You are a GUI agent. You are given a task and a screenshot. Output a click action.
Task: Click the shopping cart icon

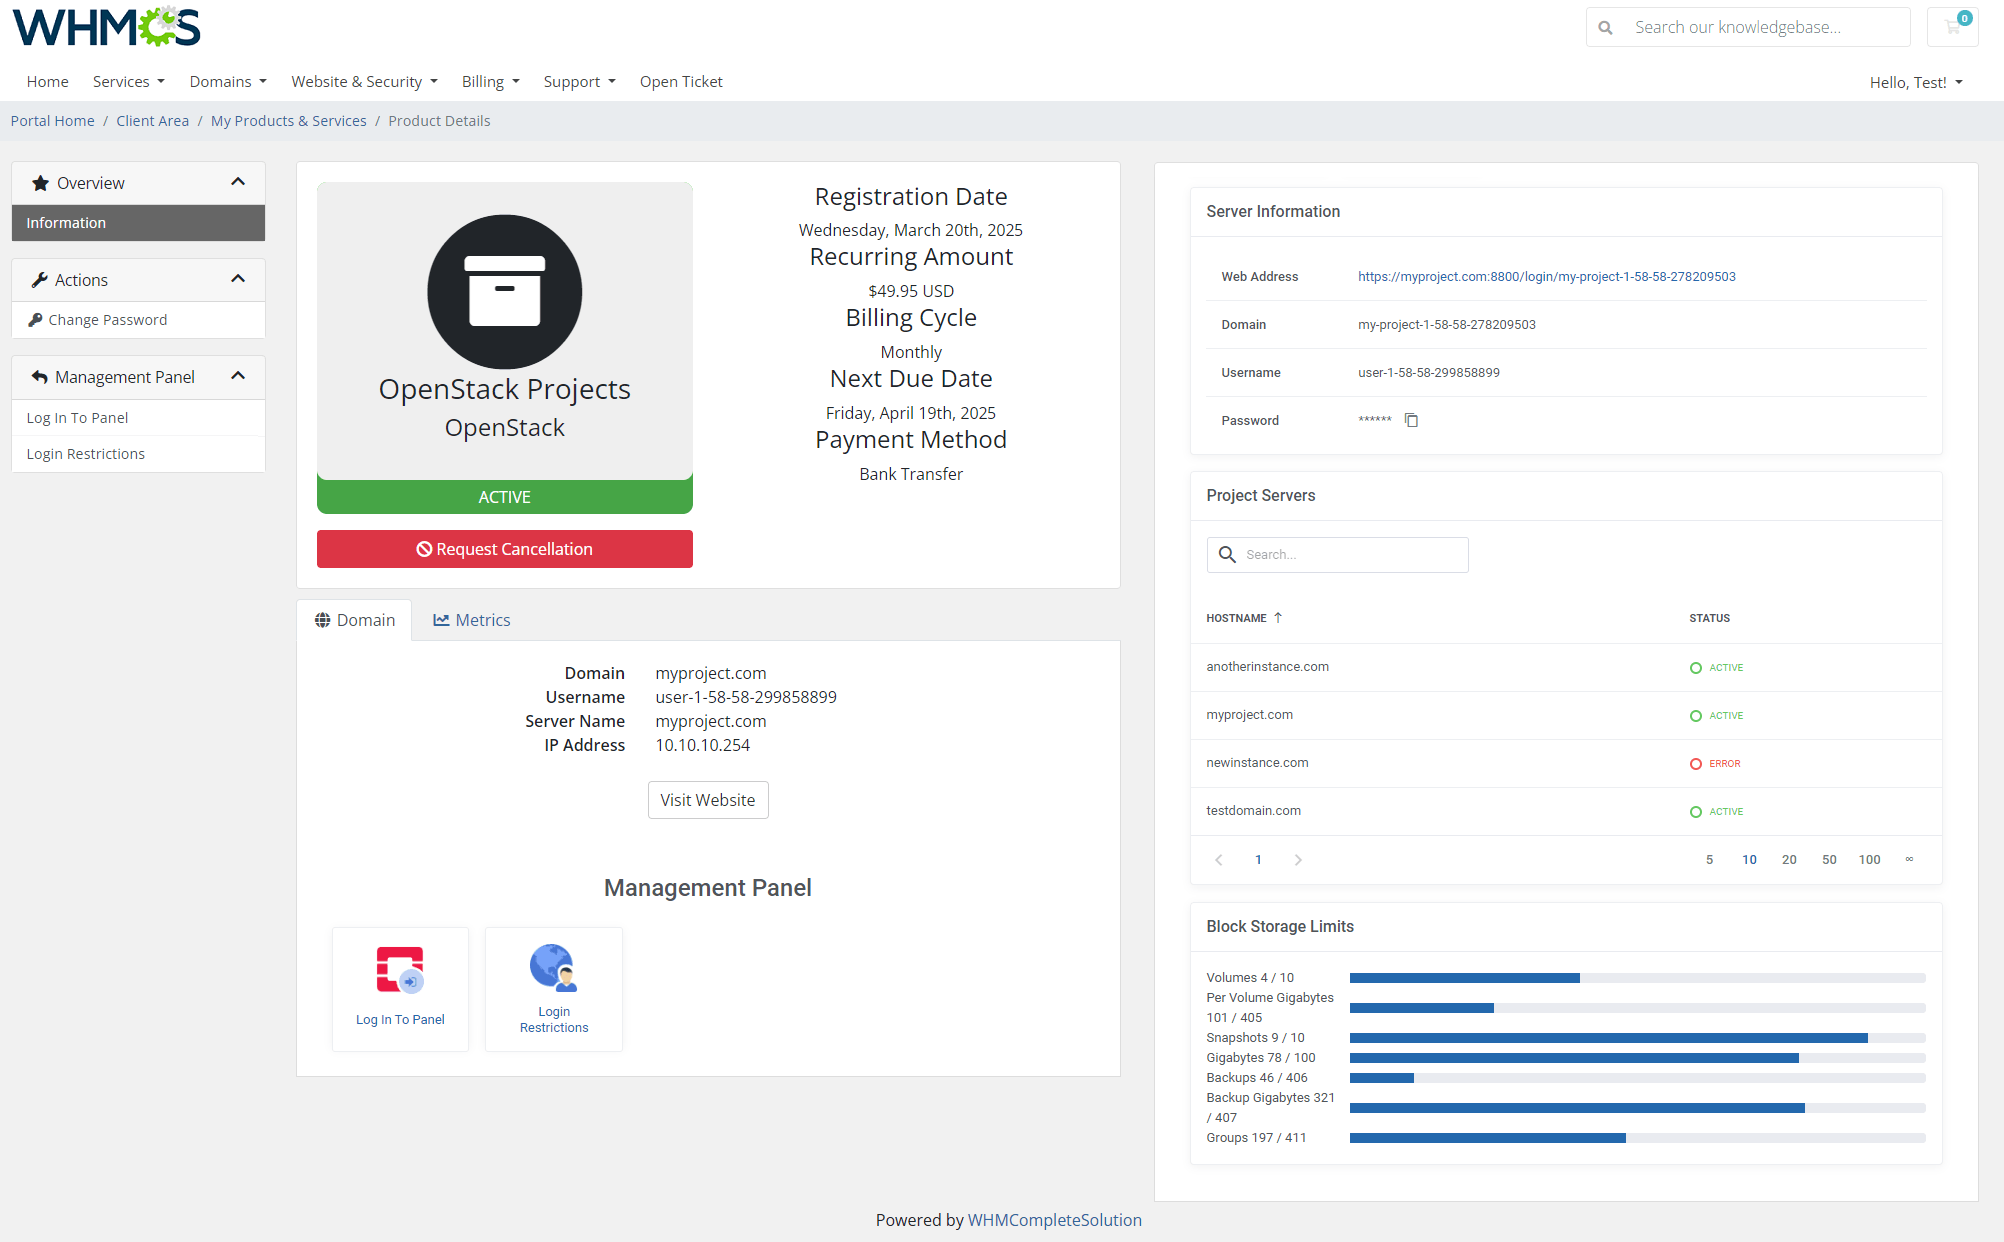[x=1952, y=27]
